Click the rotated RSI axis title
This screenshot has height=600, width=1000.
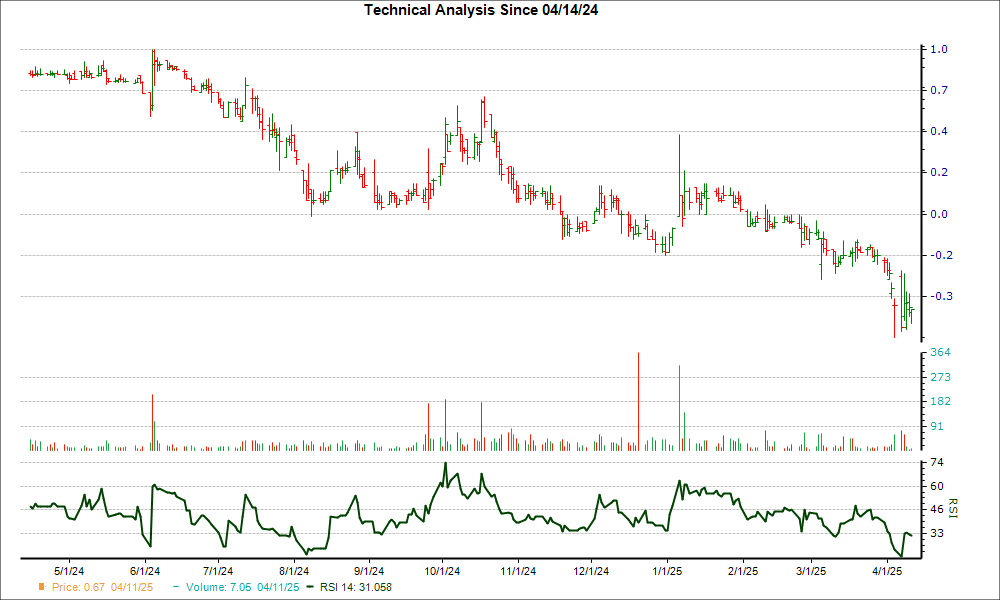tap(954, 508)
